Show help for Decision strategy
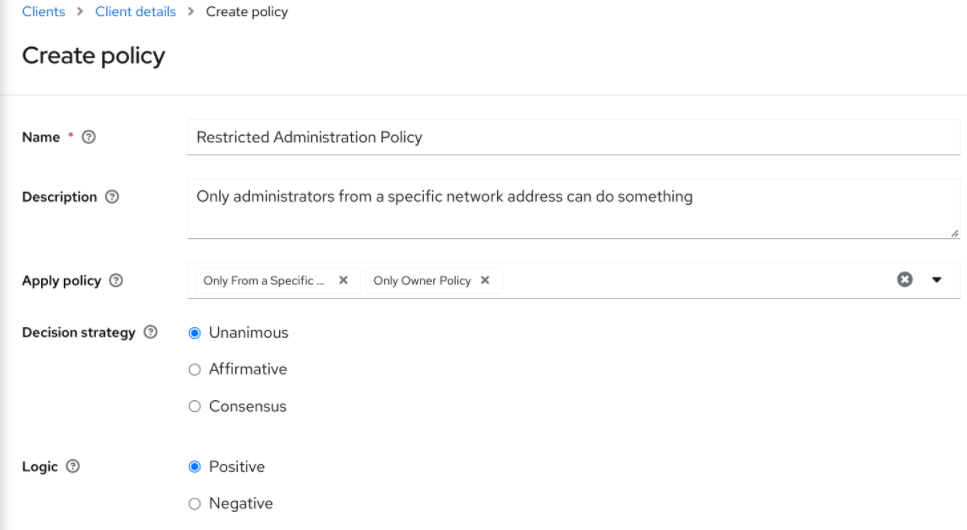Screen dimensions: 967x530 (x=150, y=332)
